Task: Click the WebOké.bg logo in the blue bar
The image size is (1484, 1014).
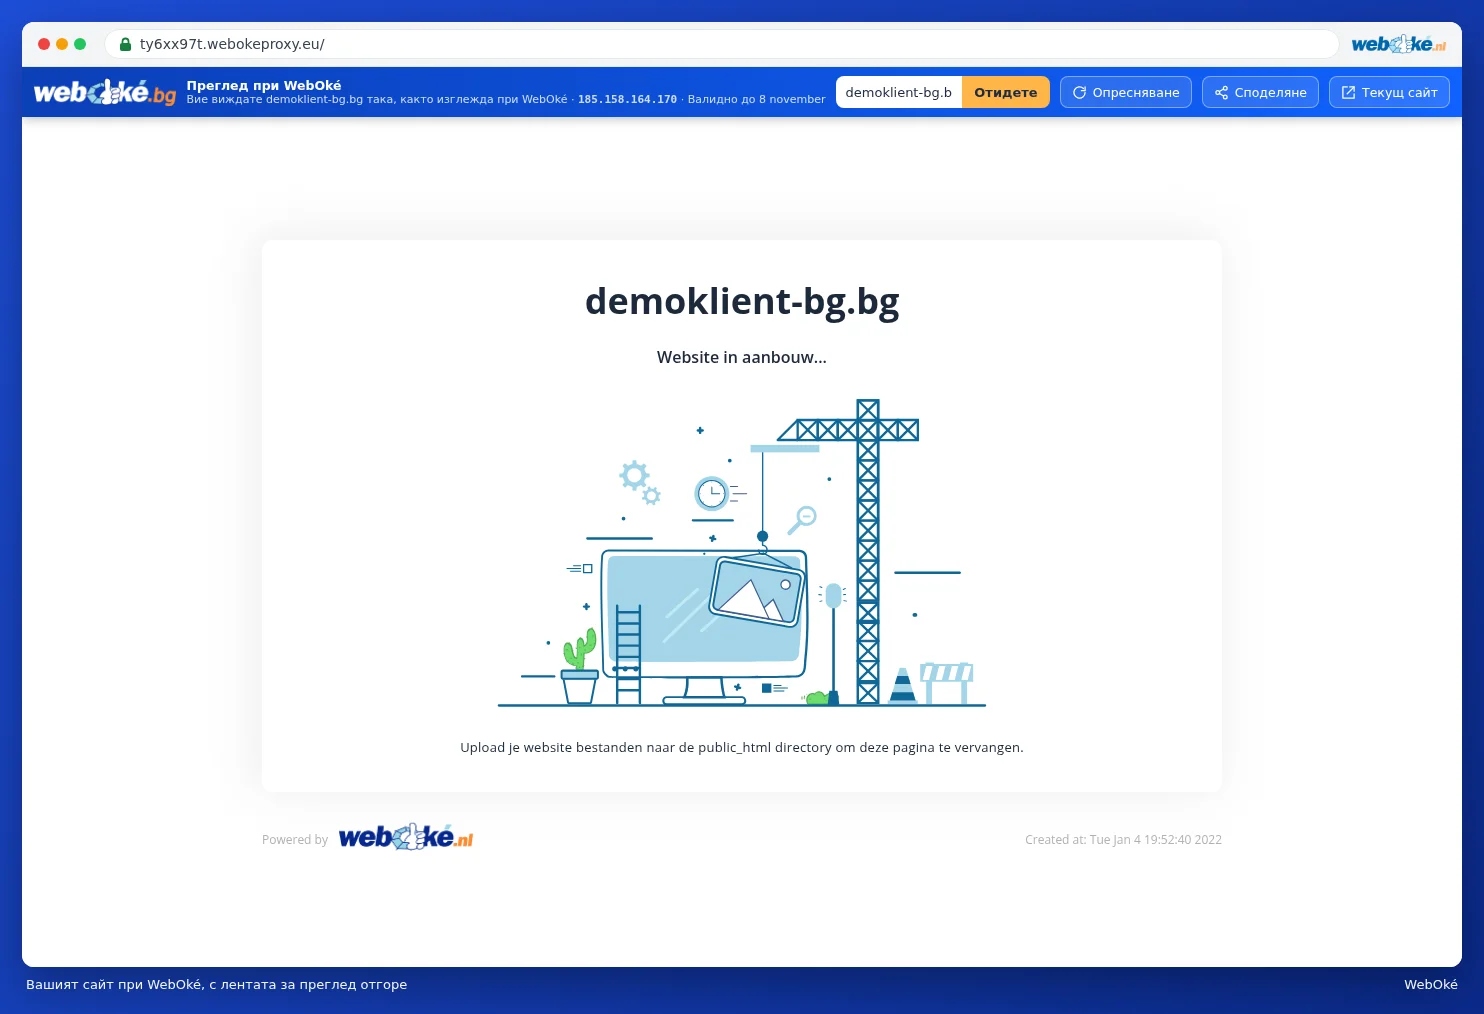Action: click(105, 93)
